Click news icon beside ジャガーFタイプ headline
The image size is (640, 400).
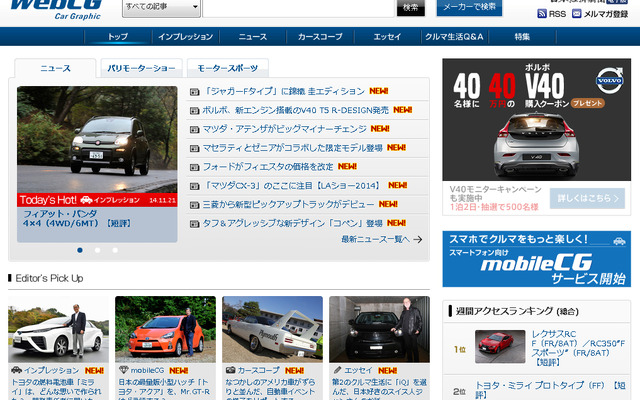tap(195, 92)
